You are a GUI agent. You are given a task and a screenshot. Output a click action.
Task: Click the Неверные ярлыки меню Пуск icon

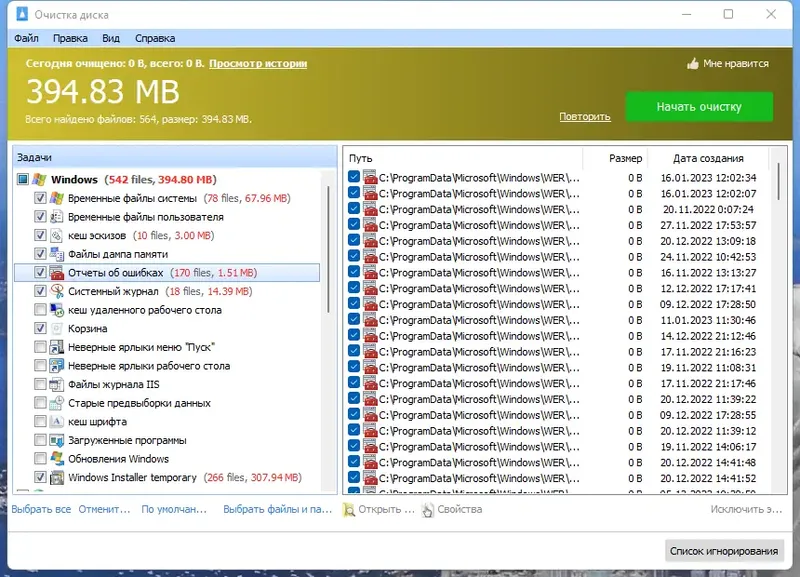[57, 347]
